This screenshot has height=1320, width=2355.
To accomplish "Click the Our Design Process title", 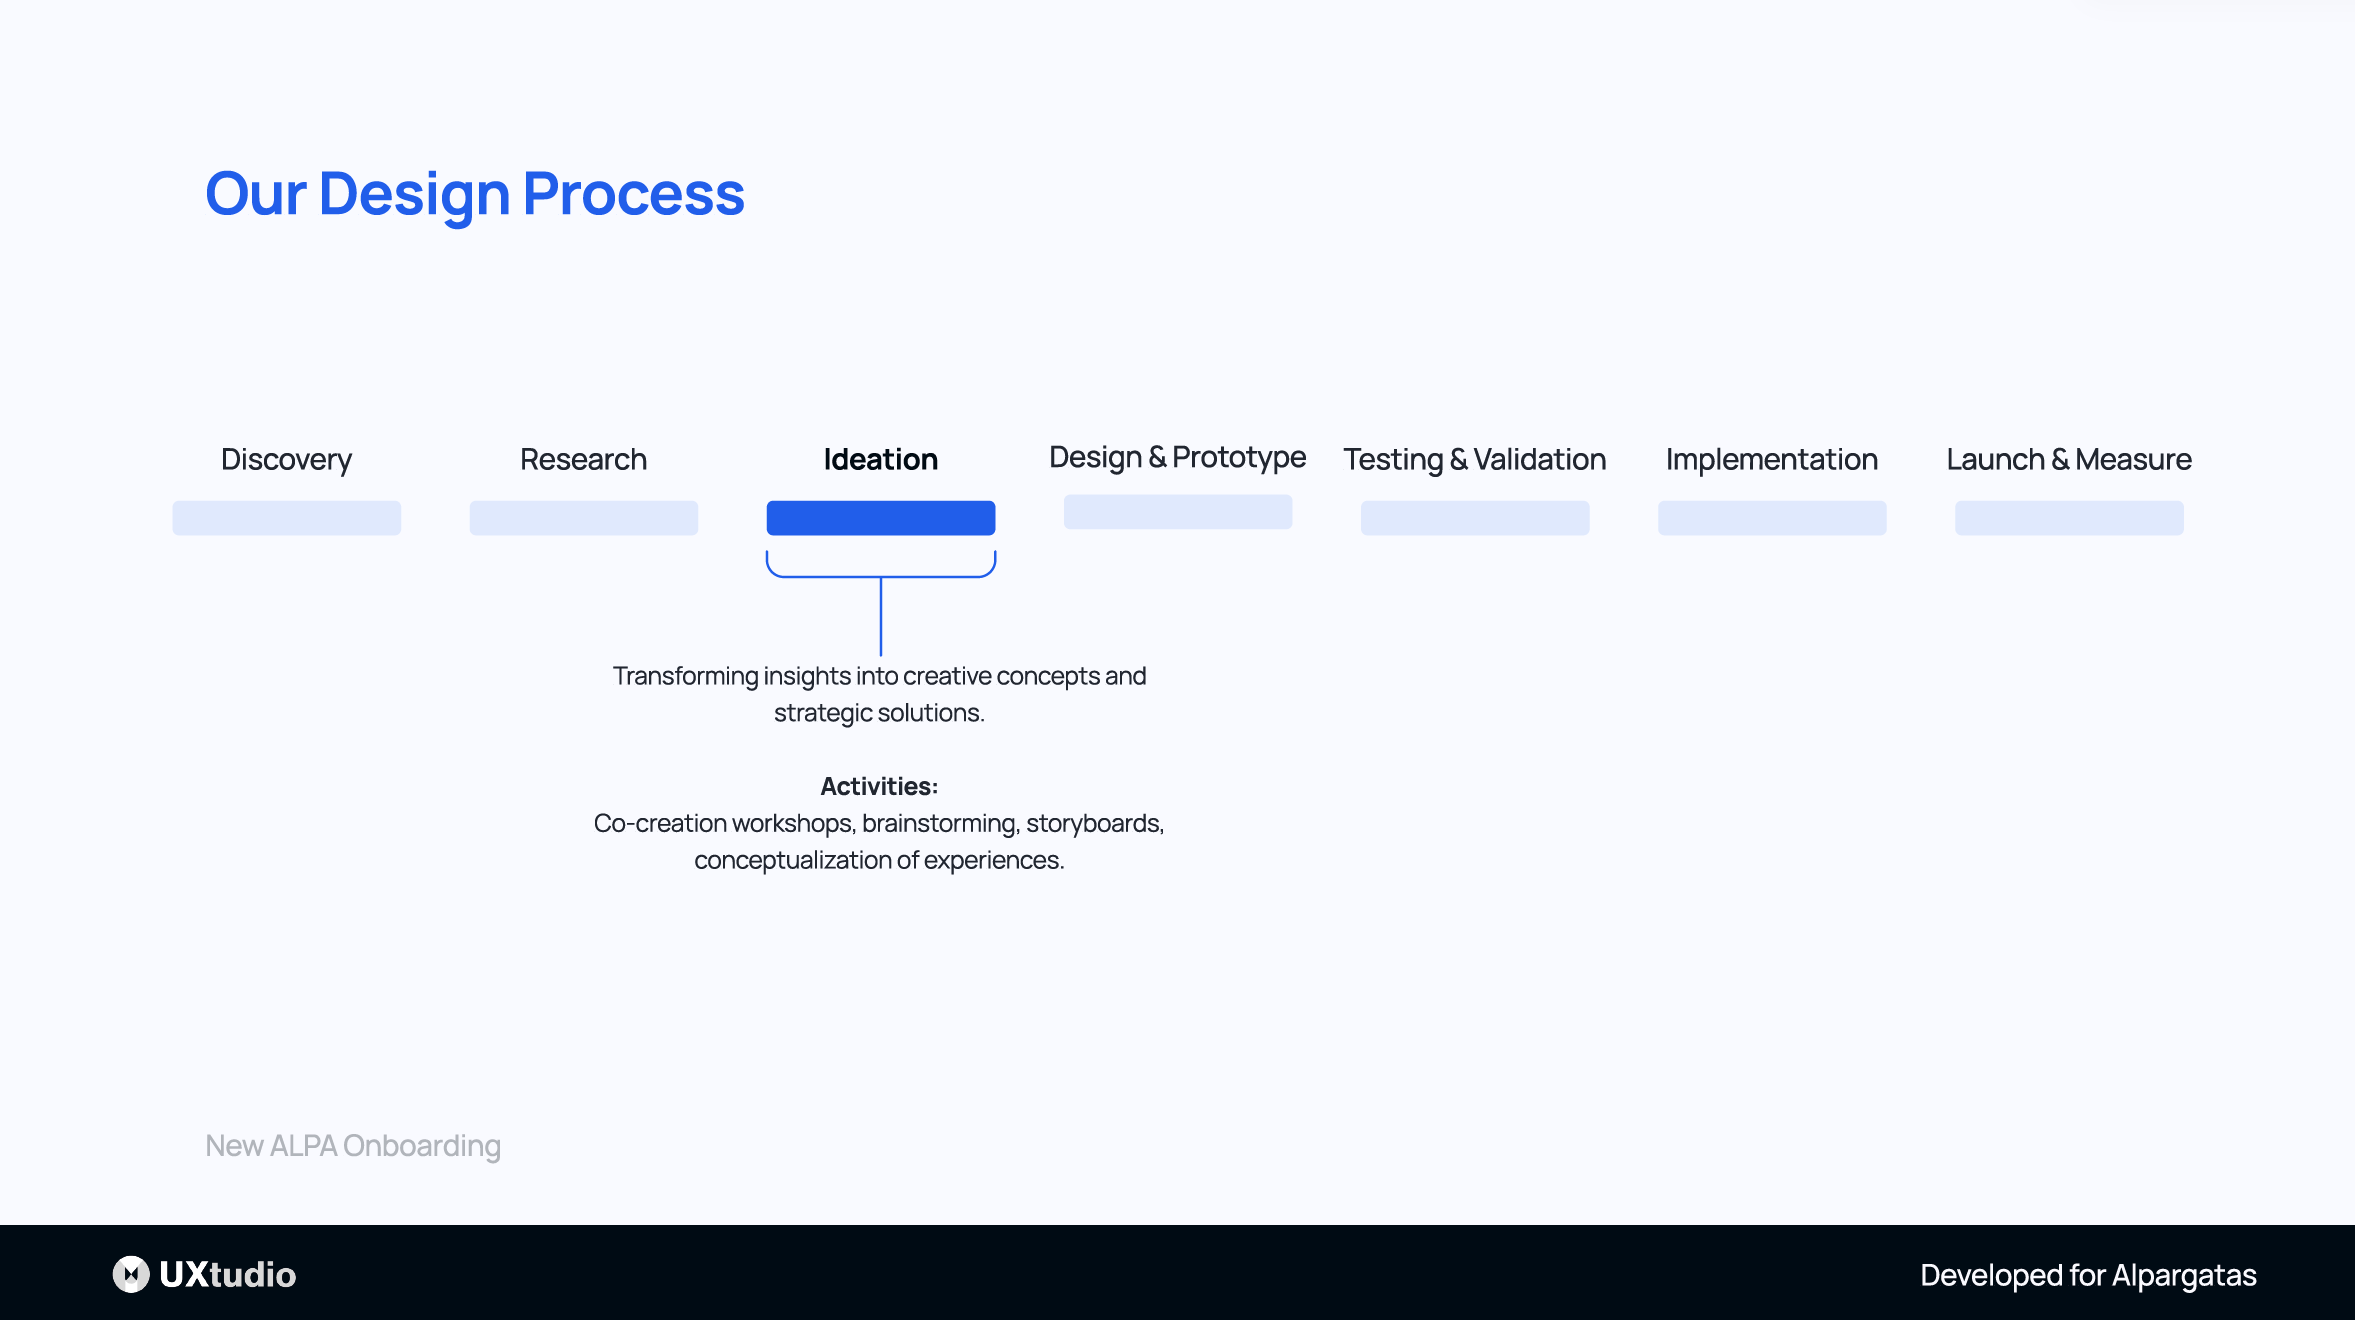I will point(475,194).
